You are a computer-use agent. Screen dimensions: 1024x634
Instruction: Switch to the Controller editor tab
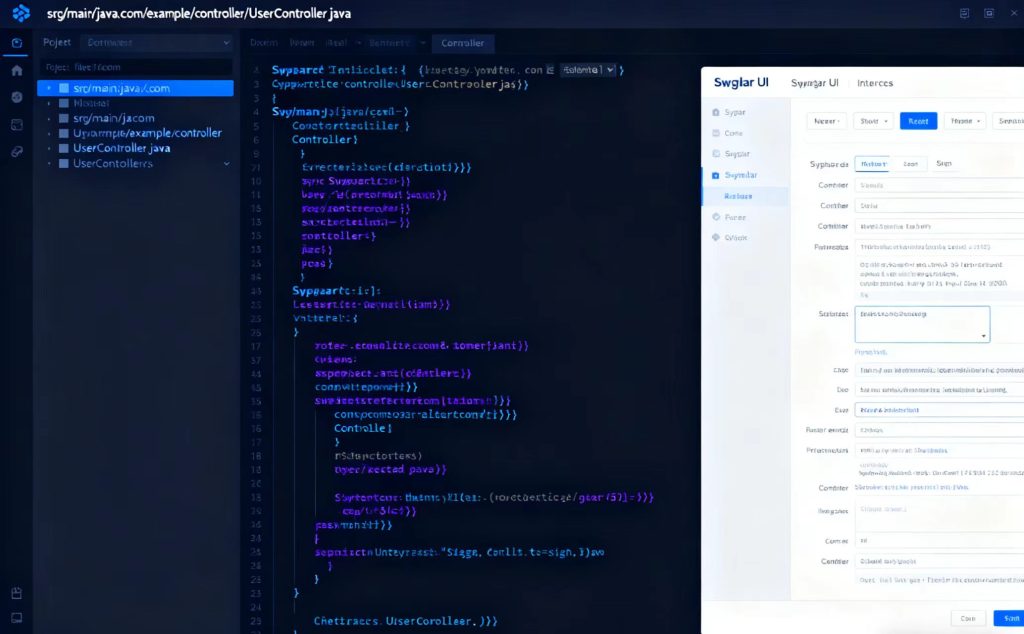(x=462, y=43)
